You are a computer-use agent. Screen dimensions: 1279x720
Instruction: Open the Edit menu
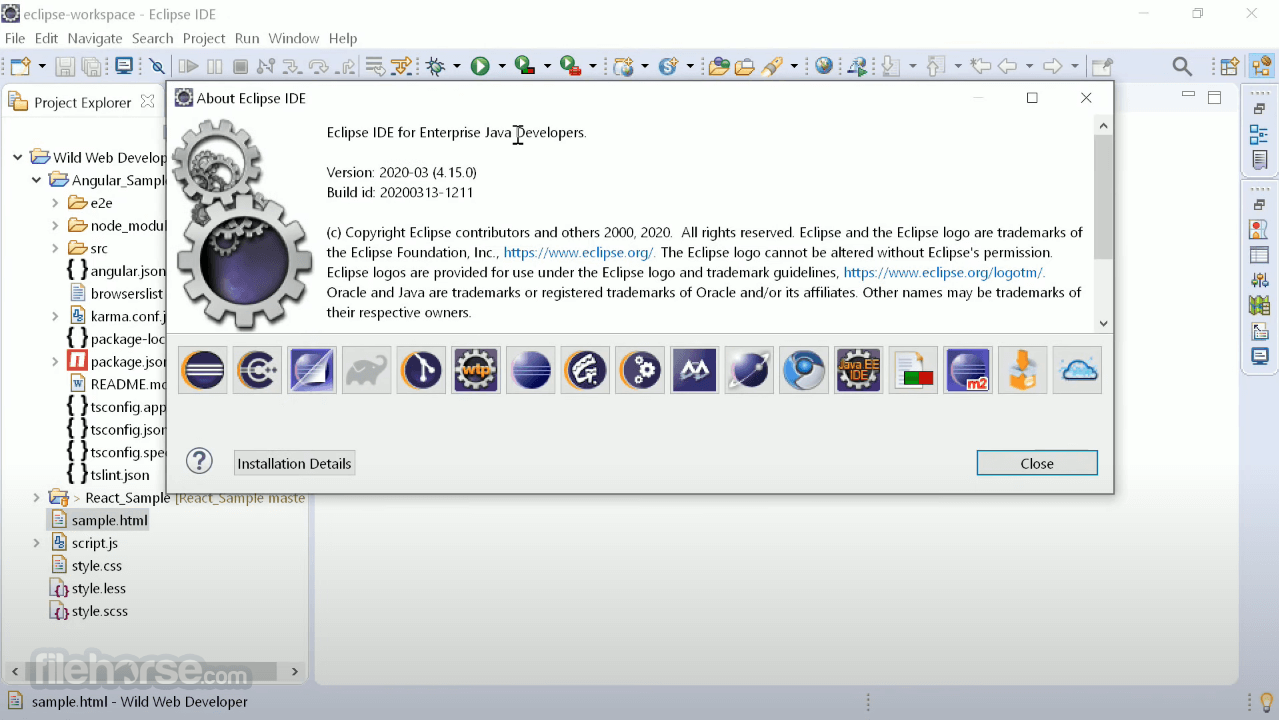pos(46,38)
